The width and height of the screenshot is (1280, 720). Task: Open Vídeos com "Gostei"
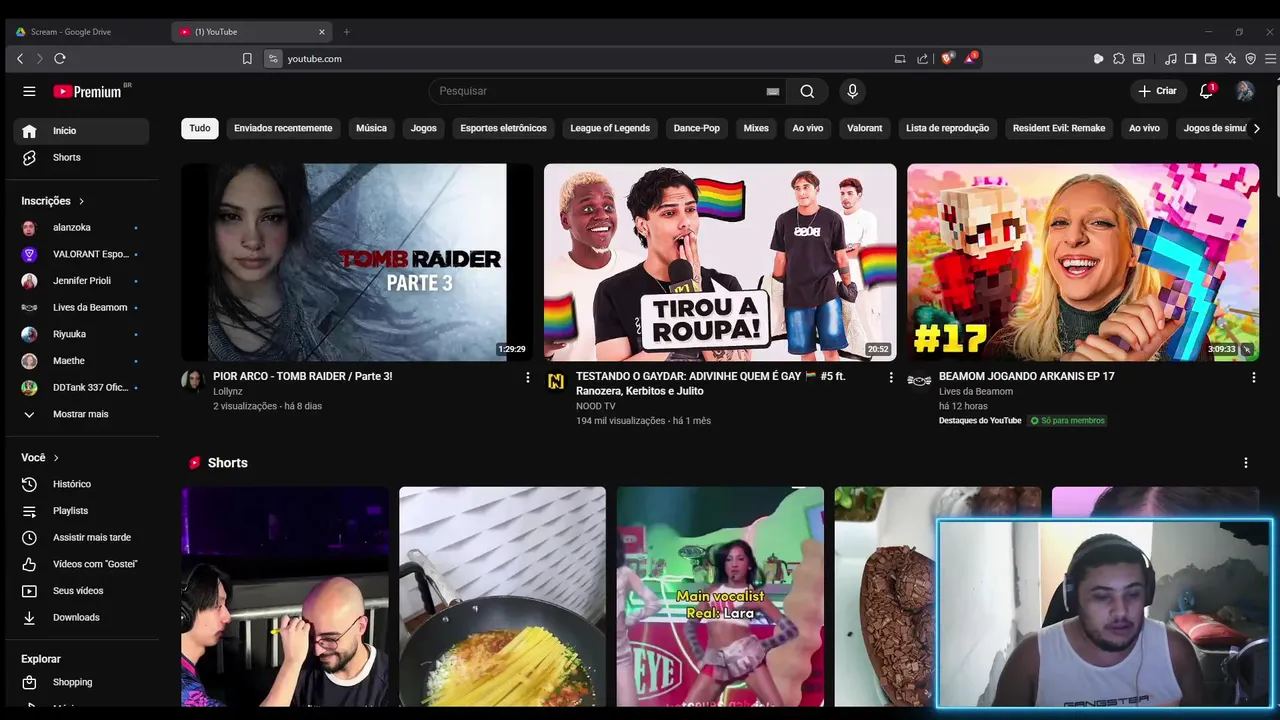click(81, 564)
